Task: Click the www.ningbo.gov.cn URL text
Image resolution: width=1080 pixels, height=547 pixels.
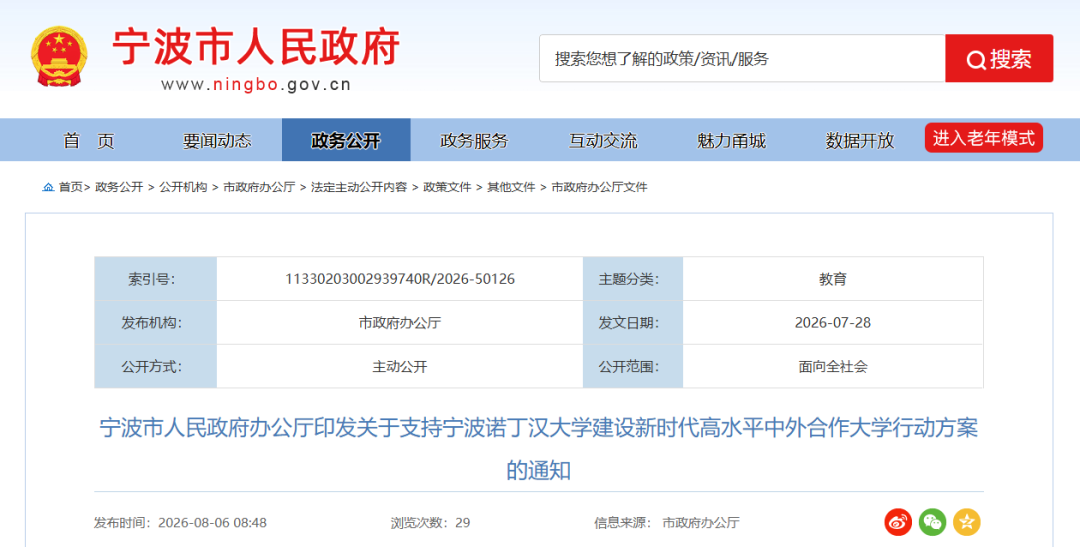Action: 256,85
